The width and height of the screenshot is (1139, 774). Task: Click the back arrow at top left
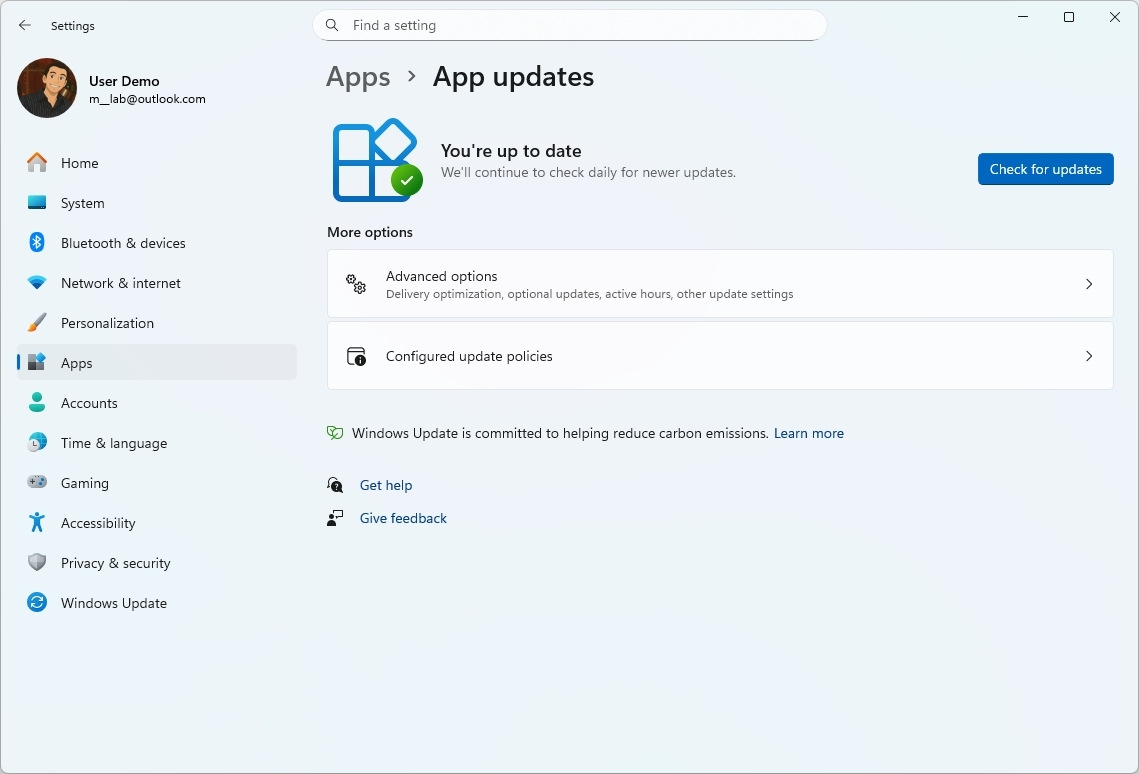(x=24, y=25)
